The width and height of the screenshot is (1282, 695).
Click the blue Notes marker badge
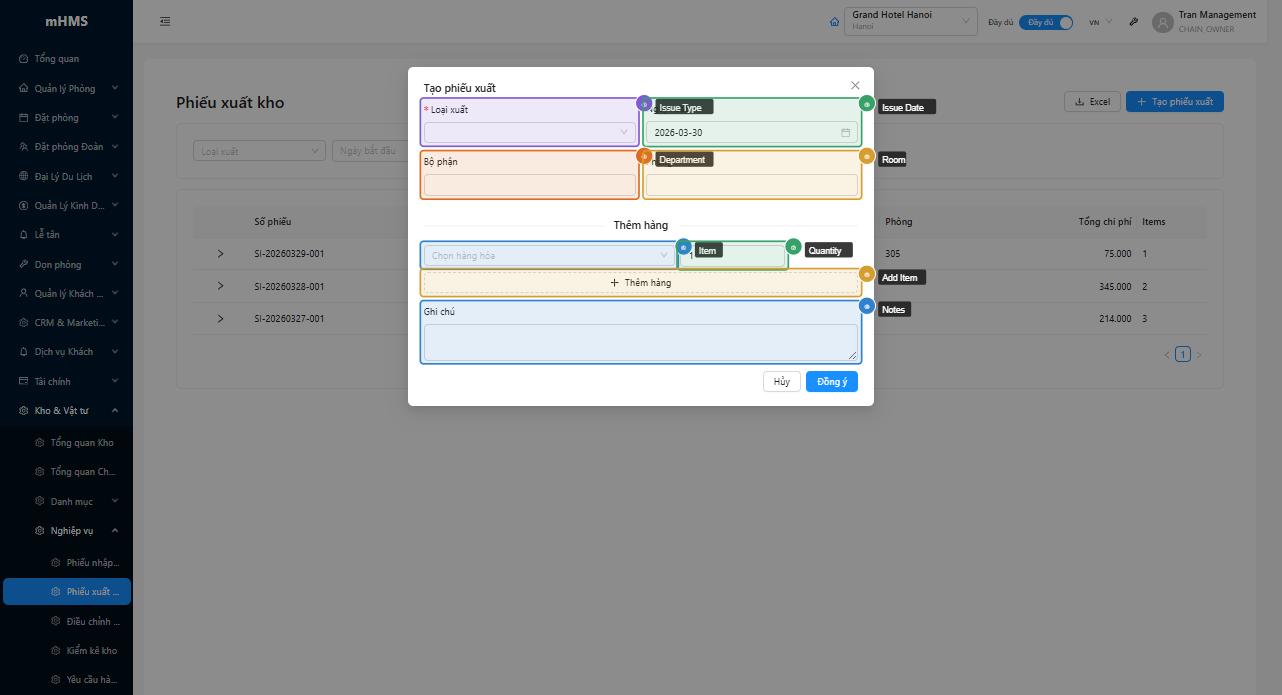(867, 306)
